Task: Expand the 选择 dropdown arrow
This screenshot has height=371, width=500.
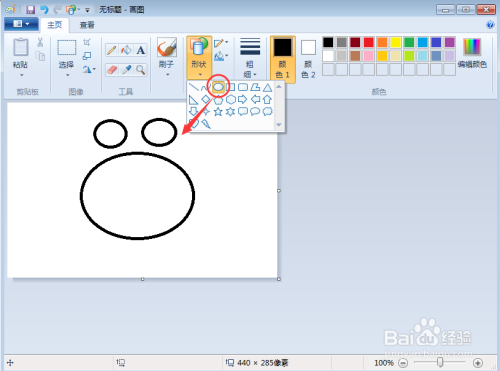Action: (x=67, y=75)
